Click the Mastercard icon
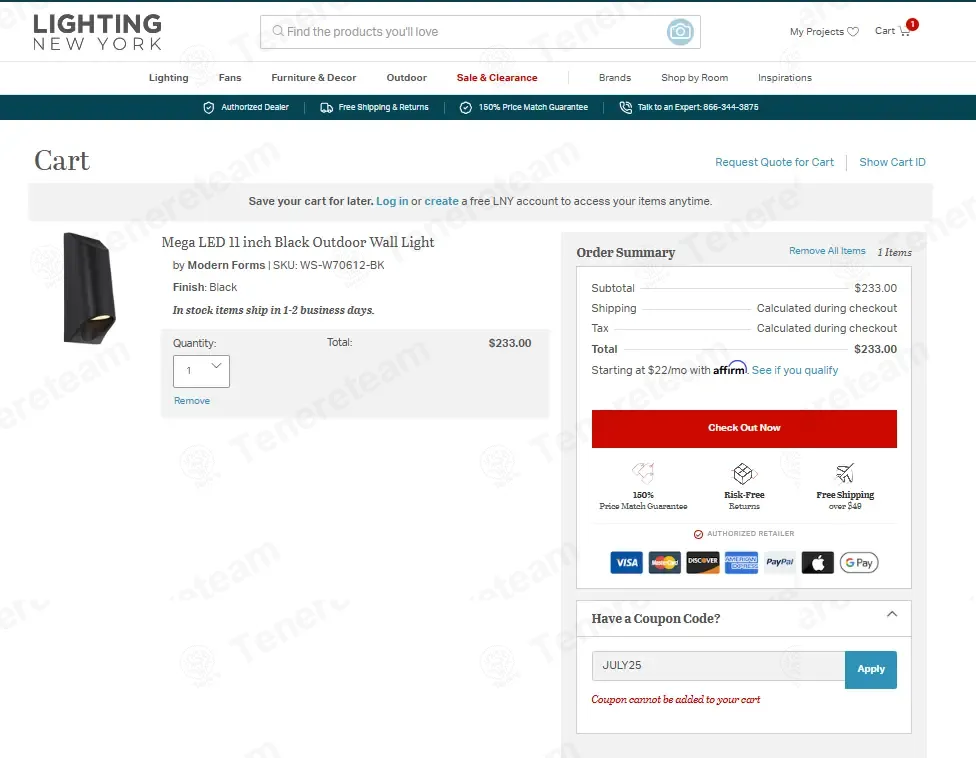The width and height of the screenshot is (976, 758). [664, 563]
